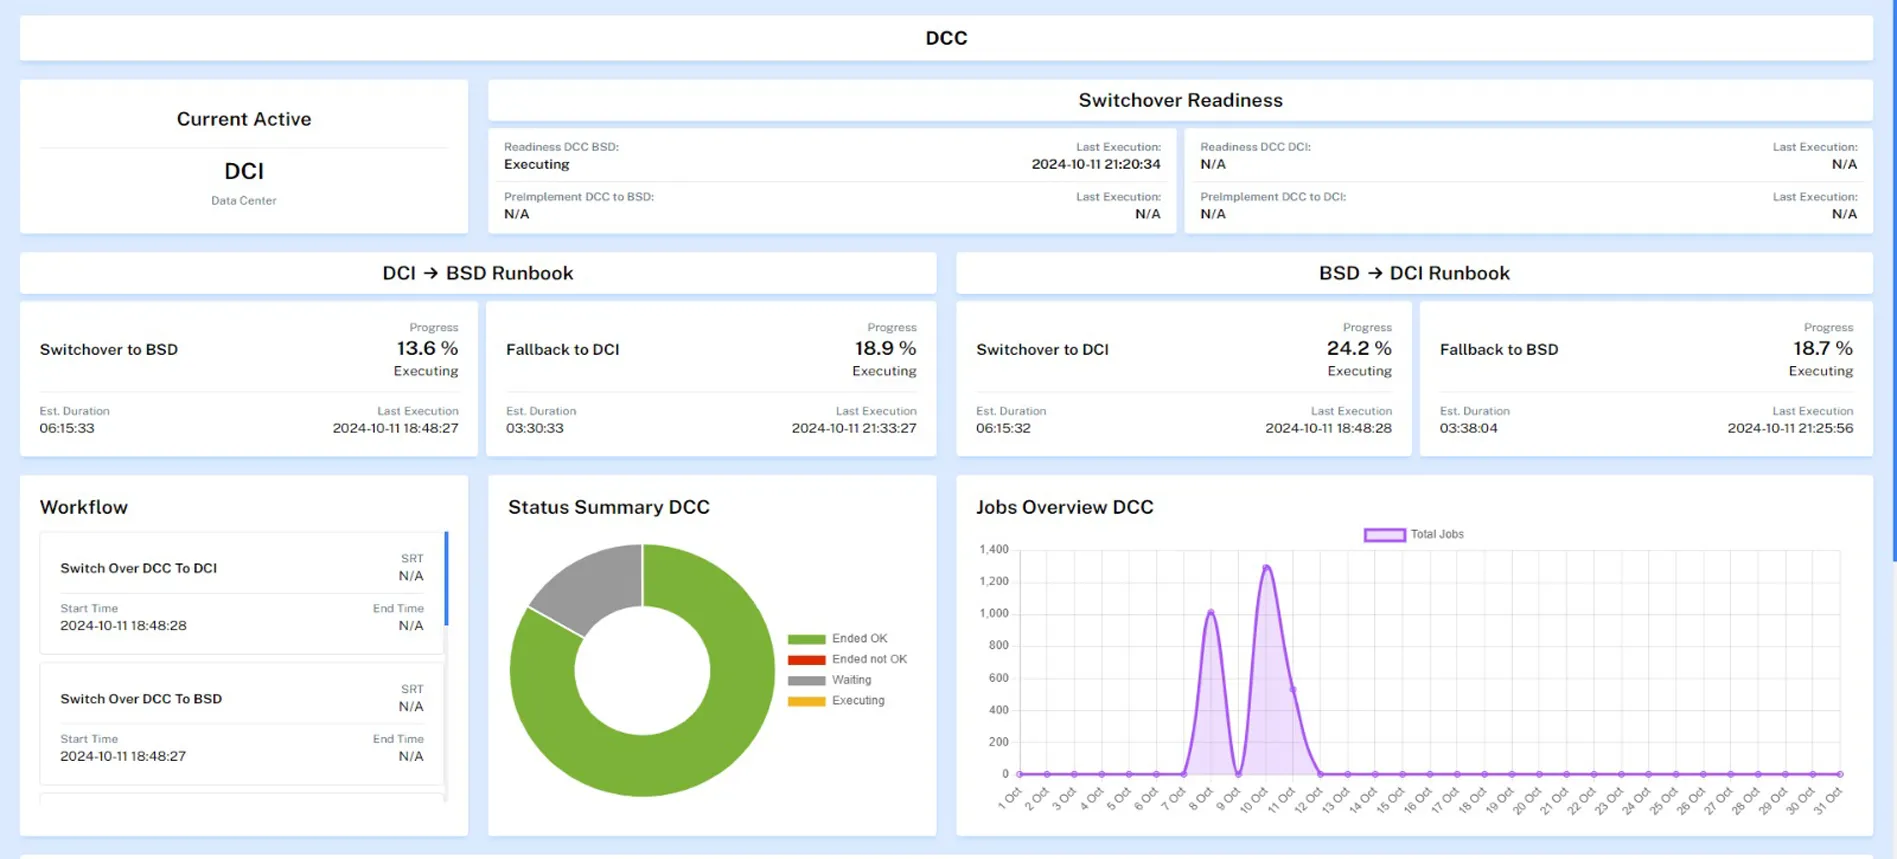The image size is (1897, 859).
Task: Click PreImplement DCC to DCI label
Action: [x=1273, y=197]
